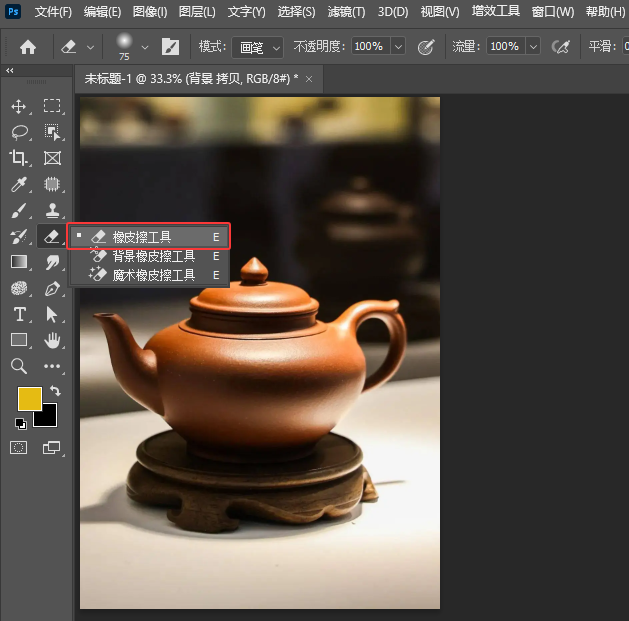Open the Edit Toolbar three-dots button
Viewport: 629px width, 621px height.
[52, 366]
